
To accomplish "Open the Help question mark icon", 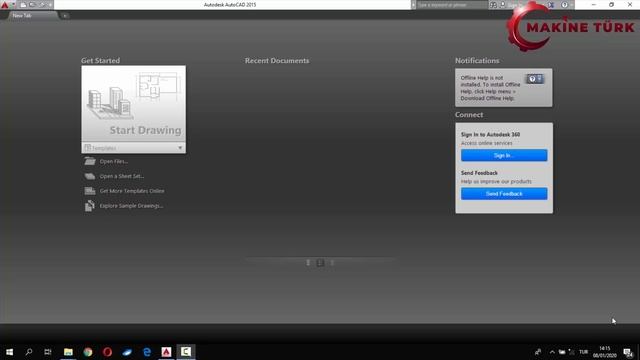I will point(564,5).
